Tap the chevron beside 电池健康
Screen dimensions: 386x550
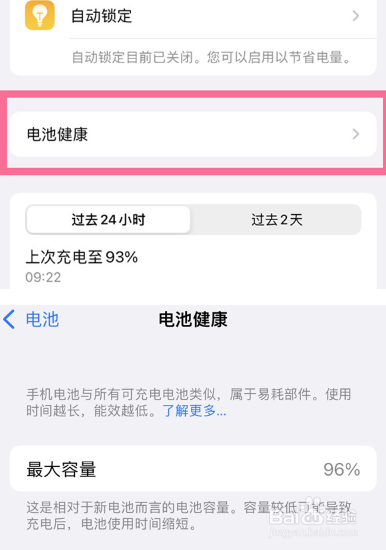coord(355,134)
